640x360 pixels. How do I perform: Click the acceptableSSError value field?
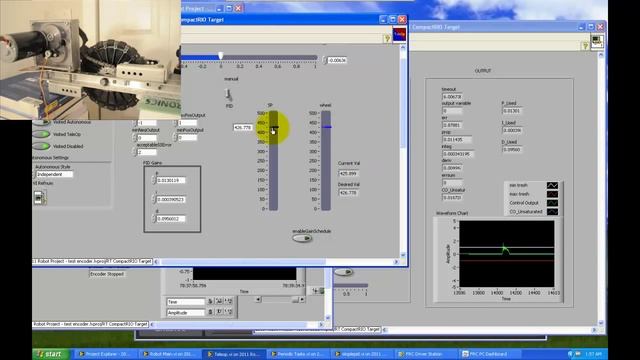point(147,152)
